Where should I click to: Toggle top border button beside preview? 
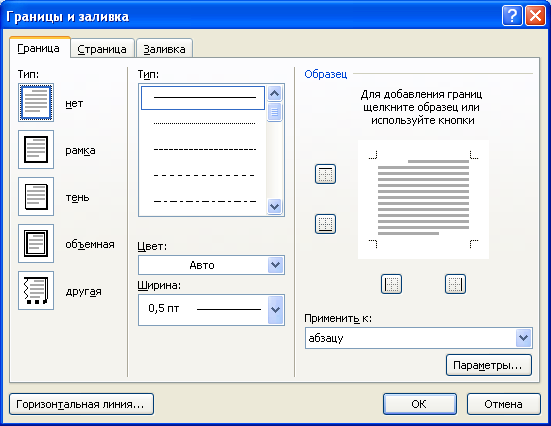[325, 174]
